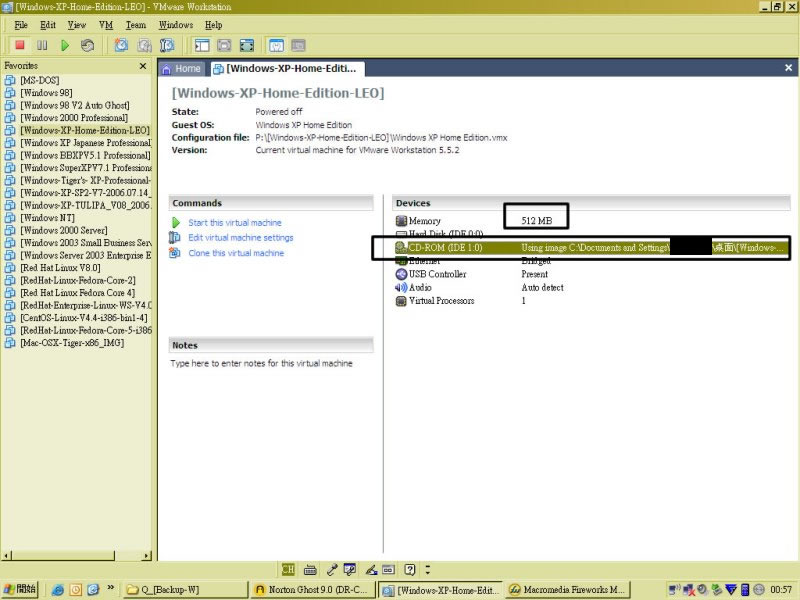Open the Help menu

213,25
